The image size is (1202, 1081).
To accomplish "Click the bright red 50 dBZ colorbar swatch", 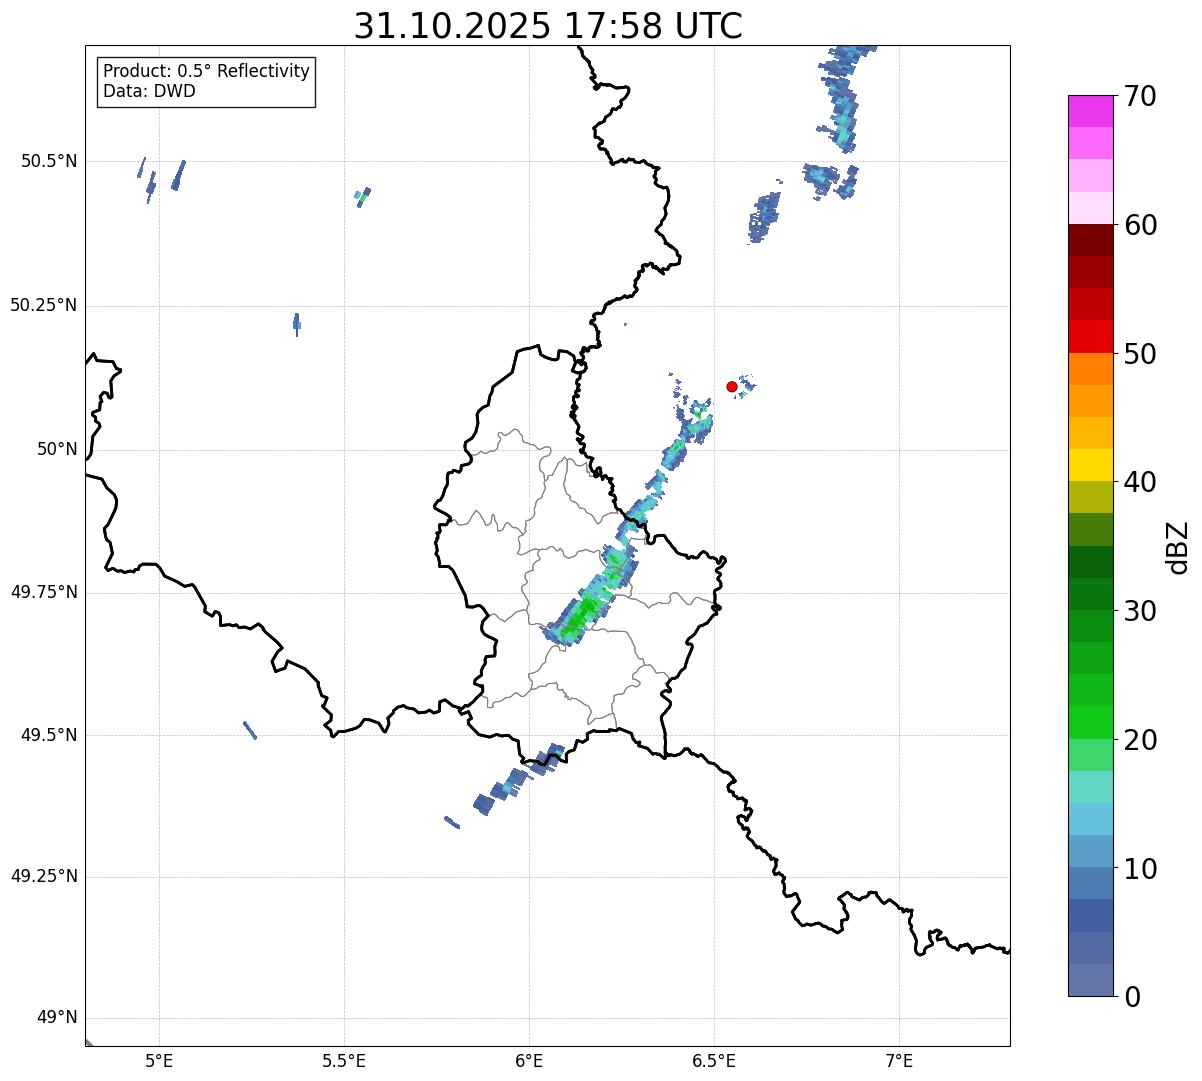I will pyautogui.click(x=1090, y=337).
